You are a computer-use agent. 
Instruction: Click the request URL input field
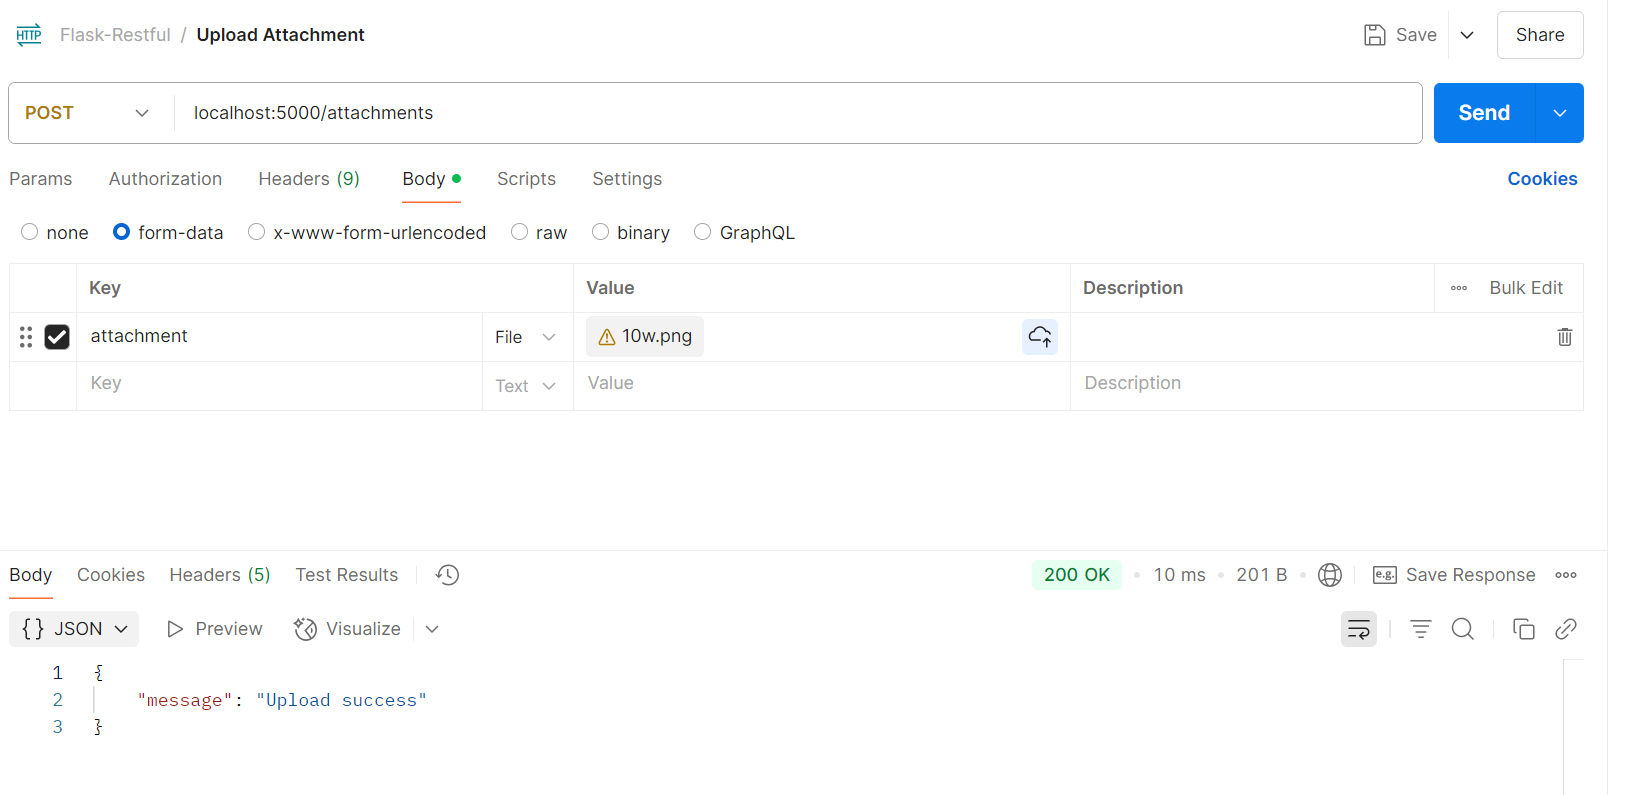pyautogui.click(x=790, y=113)
